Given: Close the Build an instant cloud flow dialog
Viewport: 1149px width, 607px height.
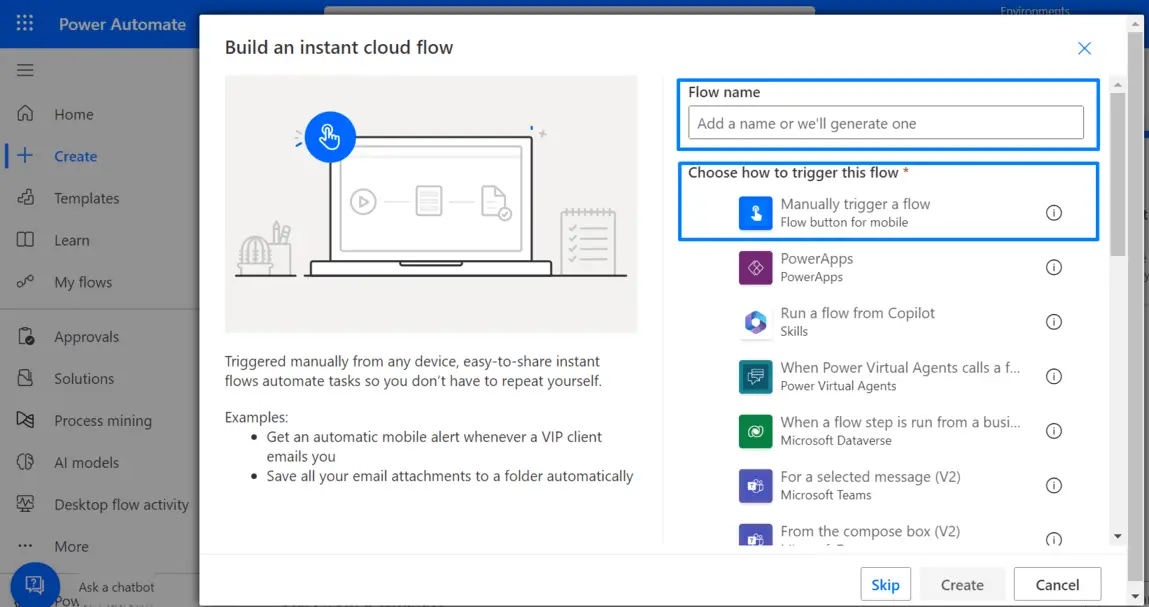Looking at the screenshot, I should (x=1084, y=48).
